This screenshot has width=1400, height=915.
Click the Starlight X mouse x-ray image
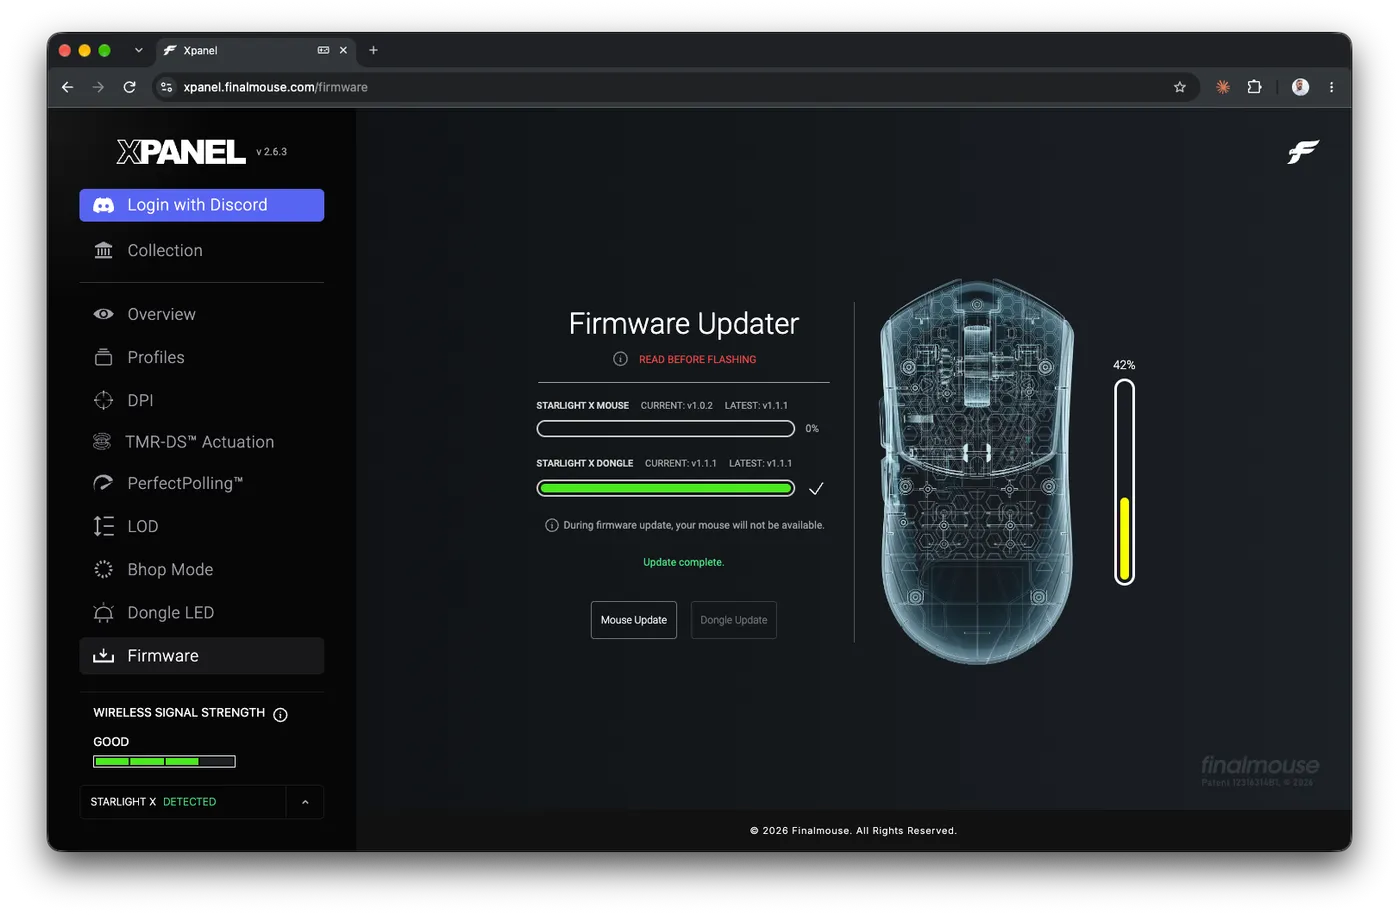[977, 471]
